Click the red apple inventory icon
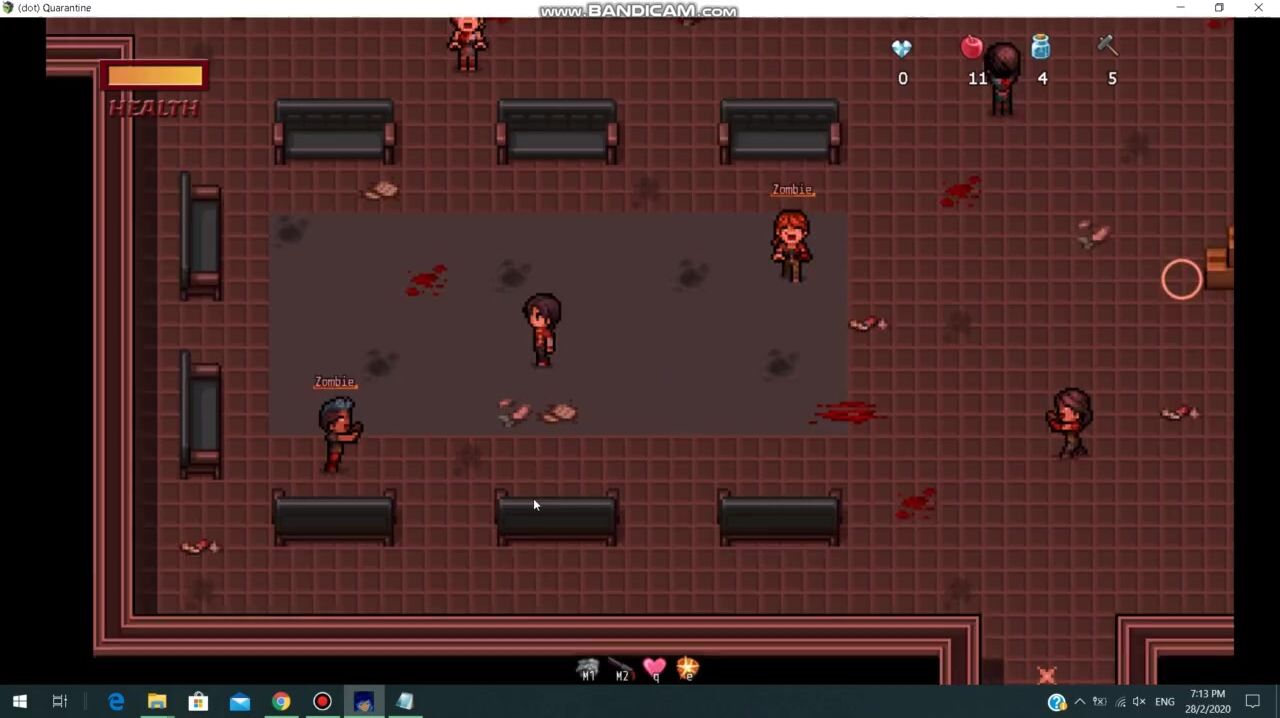1280x718 pixels. (x=971, y=48)
